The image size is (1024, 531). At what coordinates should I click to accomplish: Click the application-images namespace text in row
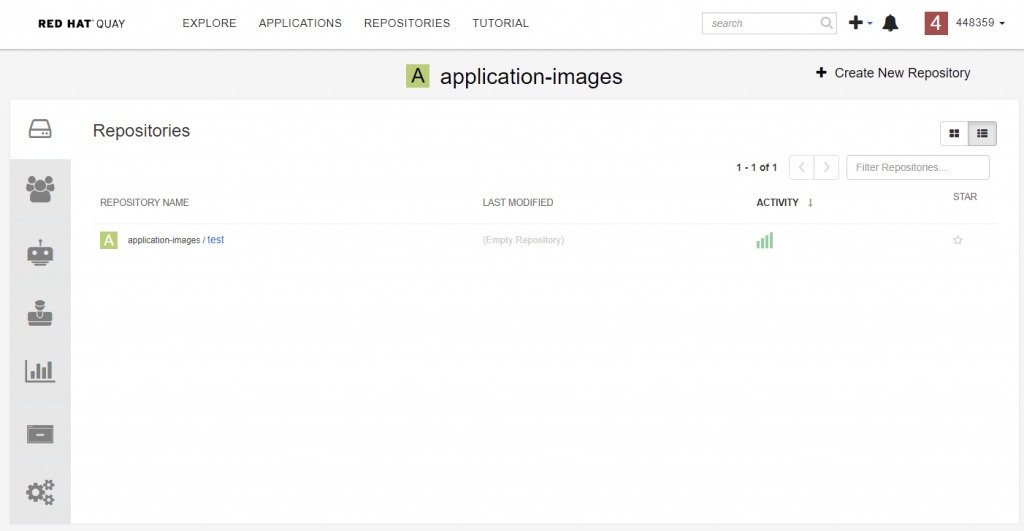(163, 240)
